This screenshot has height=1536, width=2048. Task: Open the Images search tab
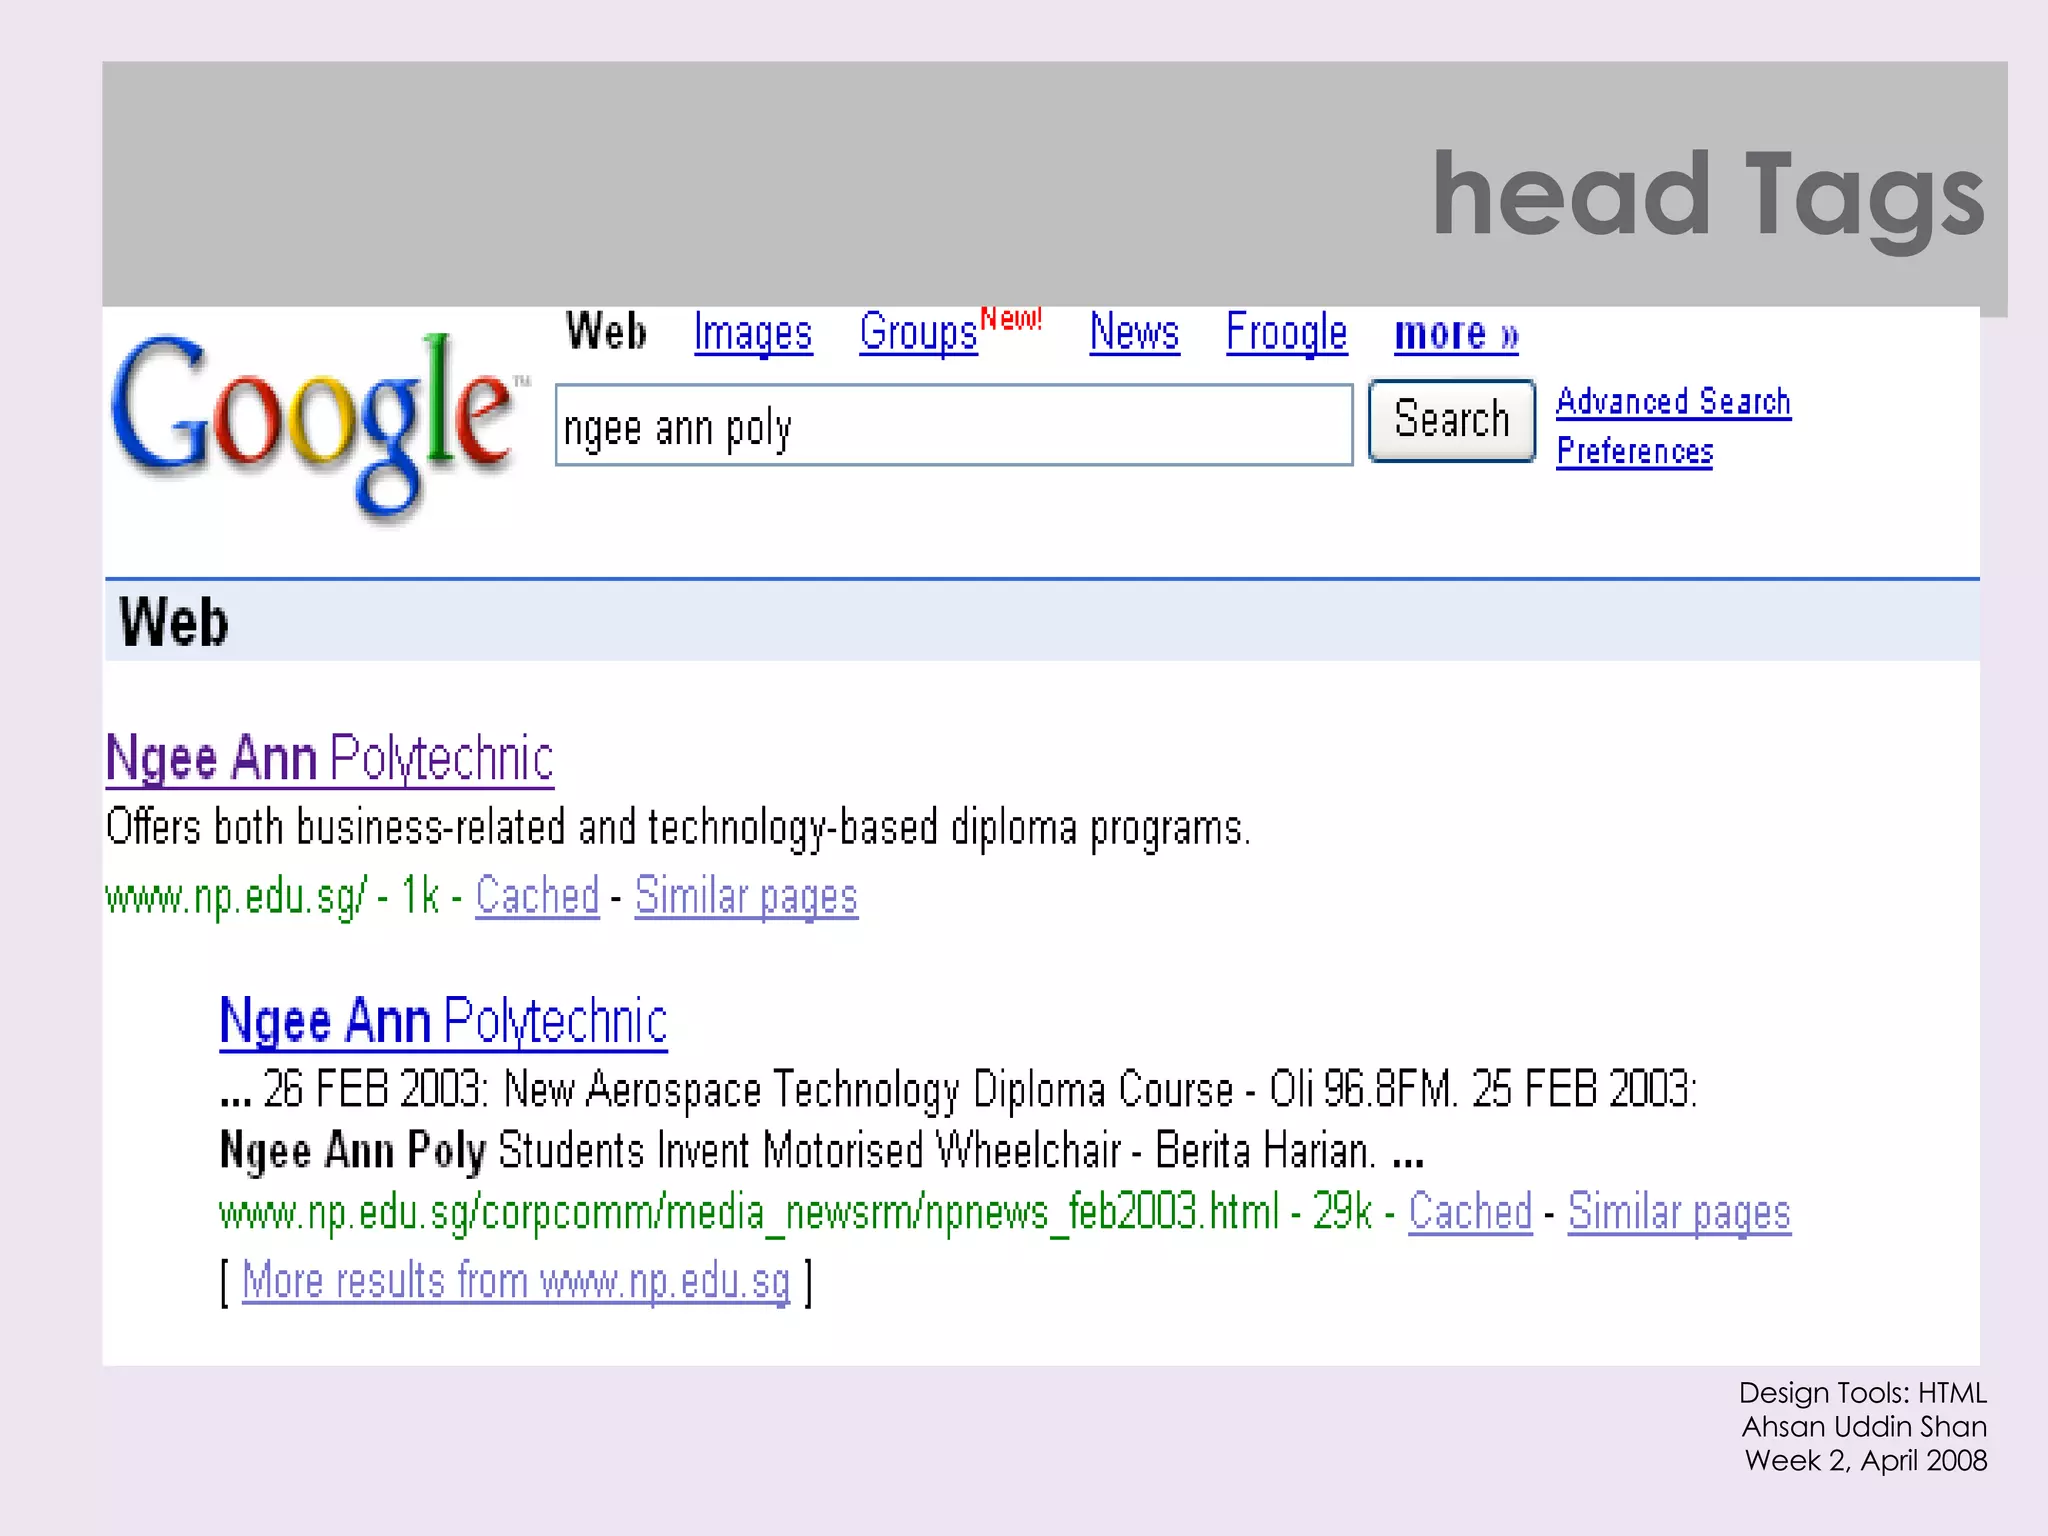[753, 333]
